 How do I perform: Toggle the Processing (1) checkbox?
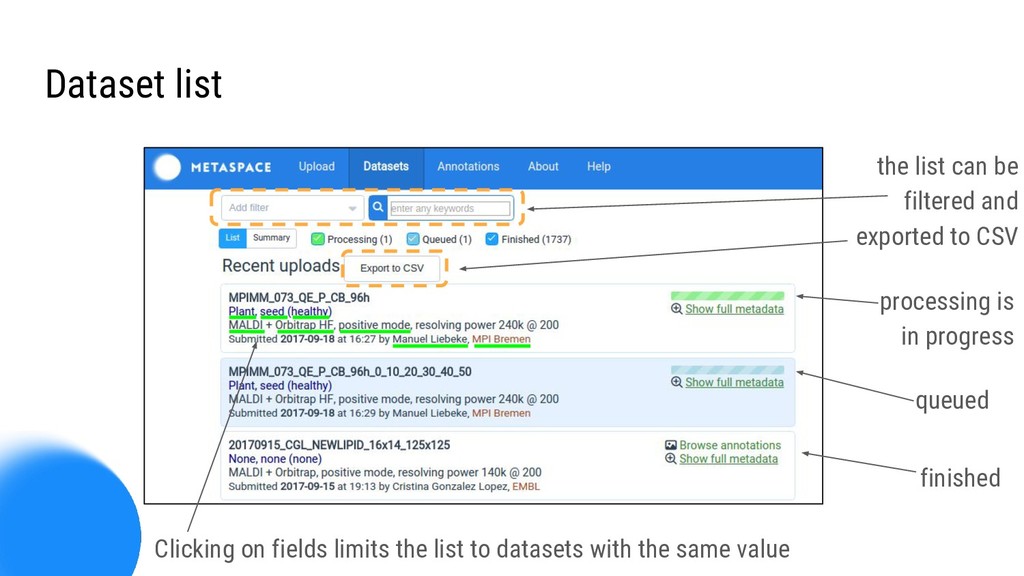click(318, 239)
